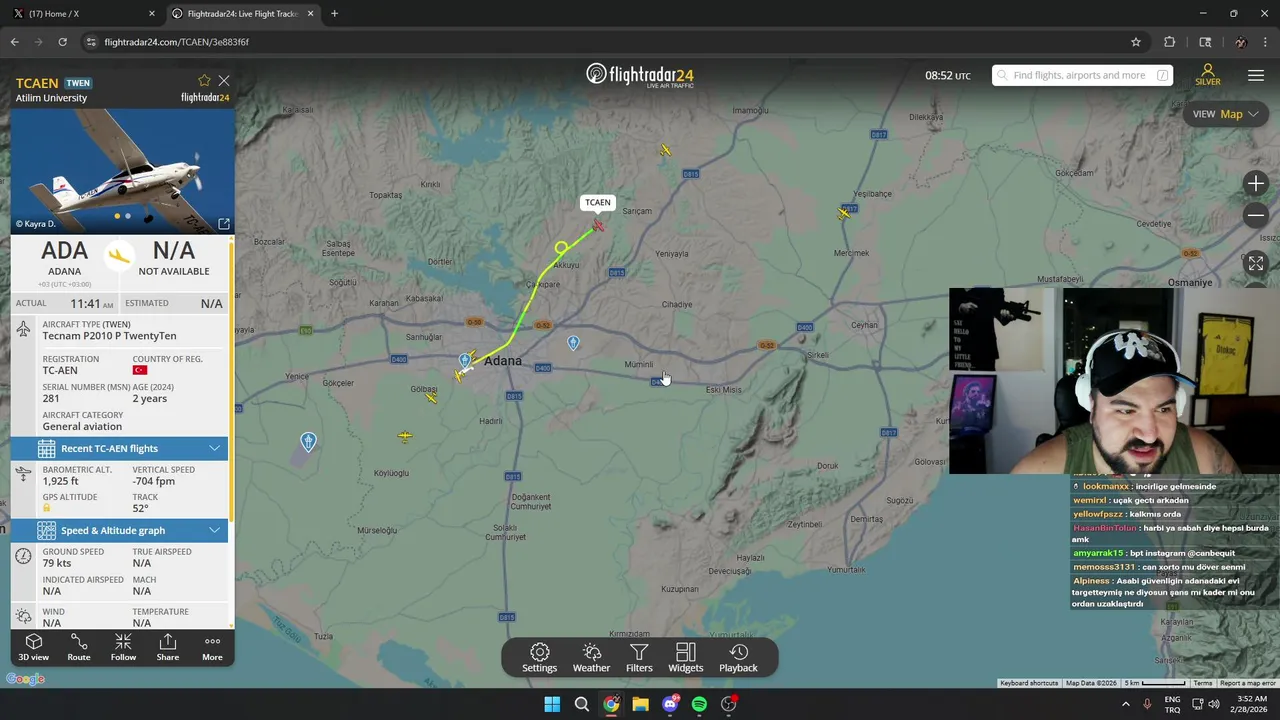Open the Windows Start menu
Viewport: 1280px width, 720px height.
pos(552,704)
